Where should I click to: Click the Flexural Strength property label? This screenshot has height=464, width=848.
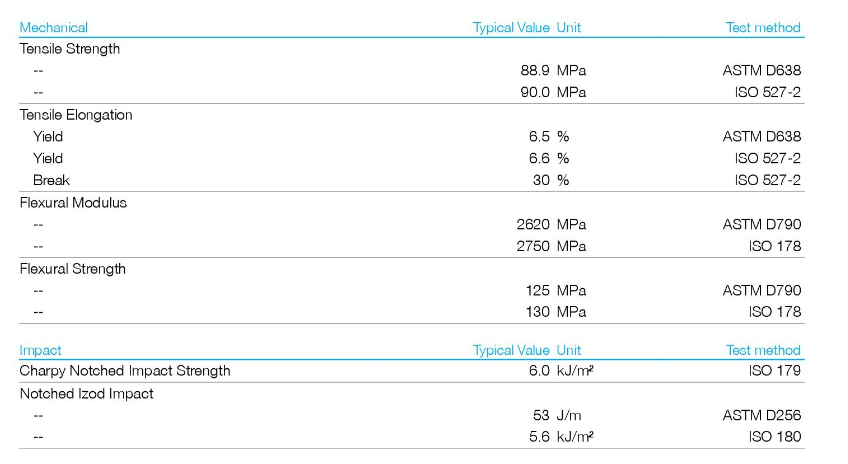(x=73, y=269)
